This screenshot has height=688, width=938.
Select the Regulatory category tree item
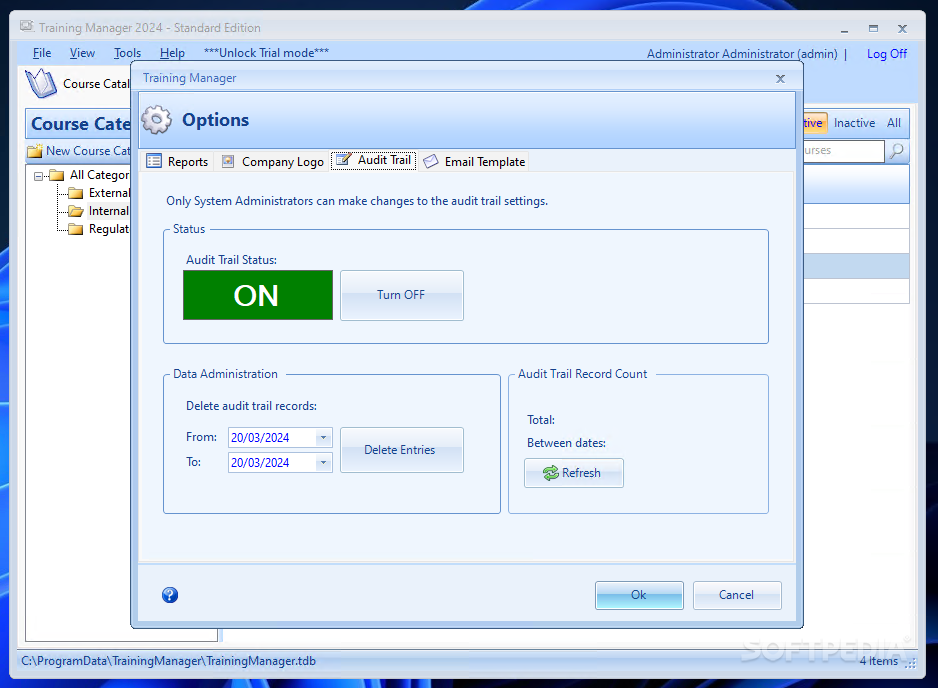109,229
